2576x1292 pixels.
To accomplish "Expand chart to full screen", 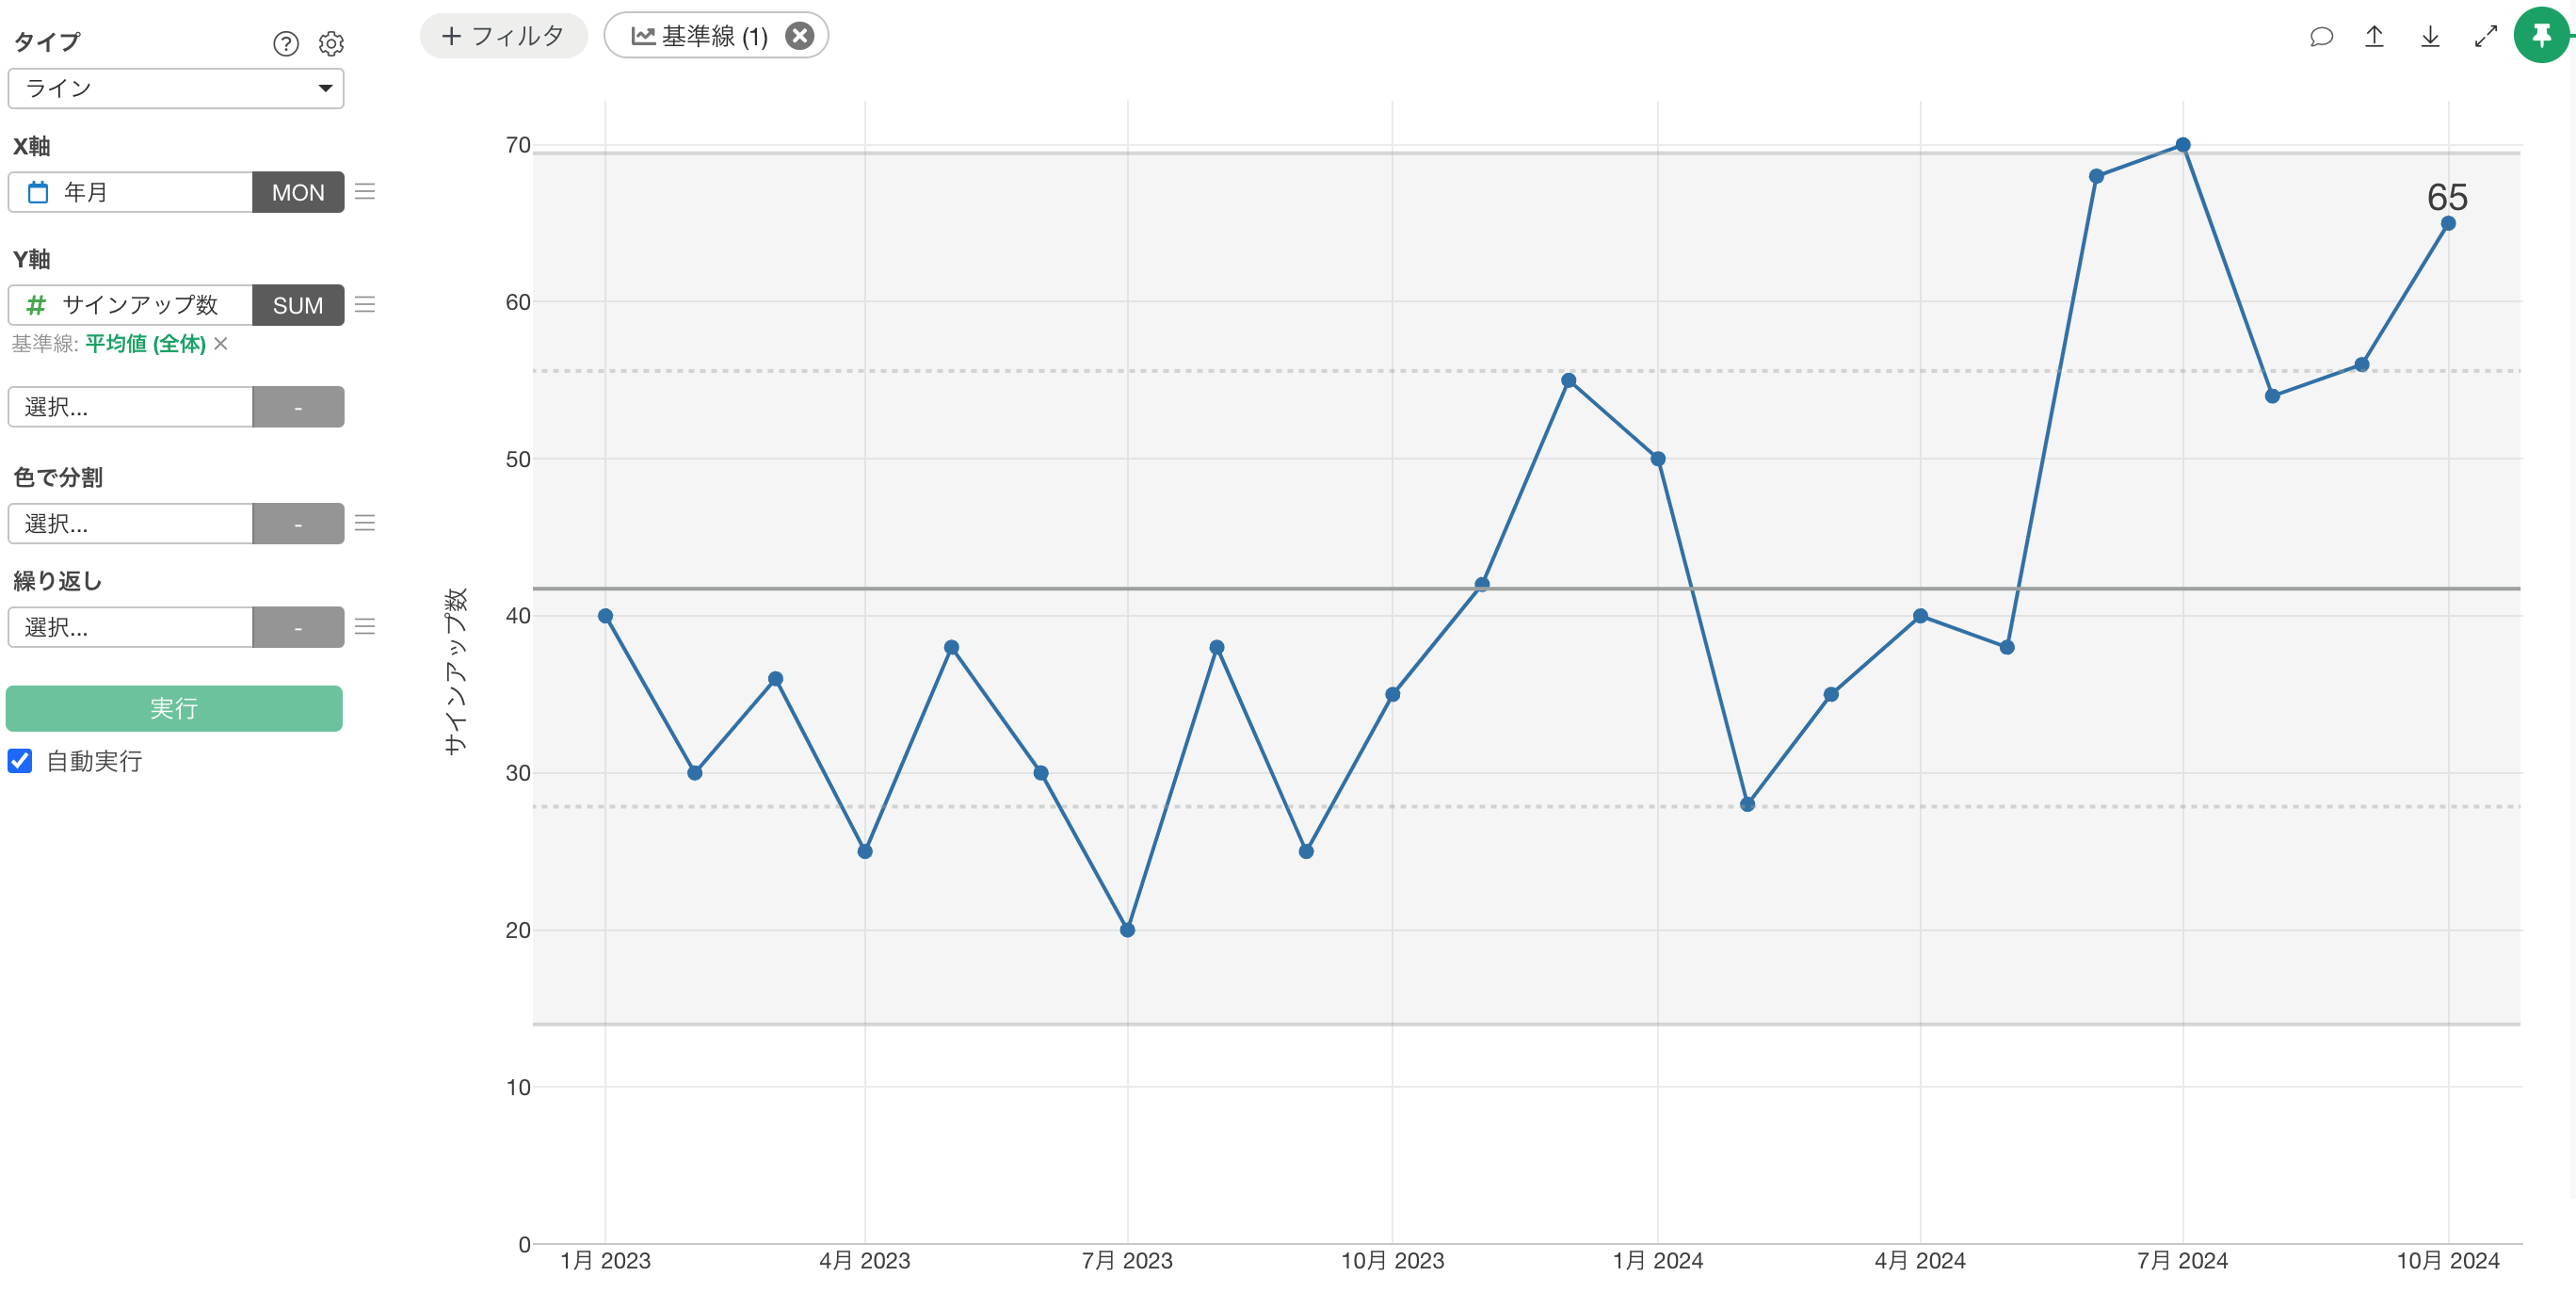I will click(x=2486, y=37).
